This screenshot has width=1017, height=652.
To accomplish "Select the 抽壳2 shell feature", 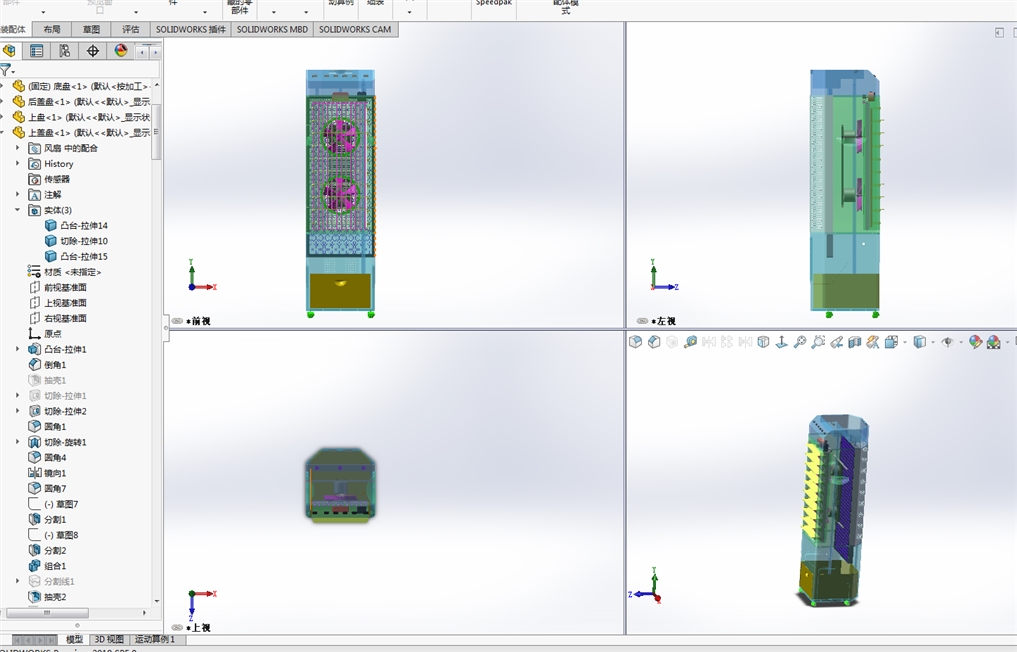I will (47, 597).
